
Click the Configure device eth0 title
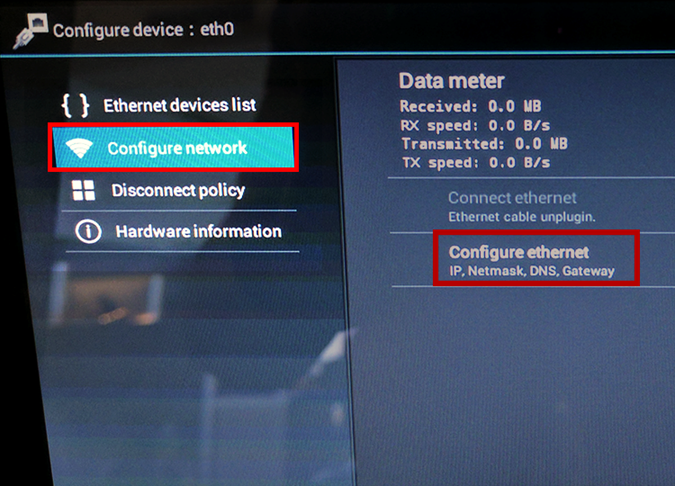[x=143, y=30]
